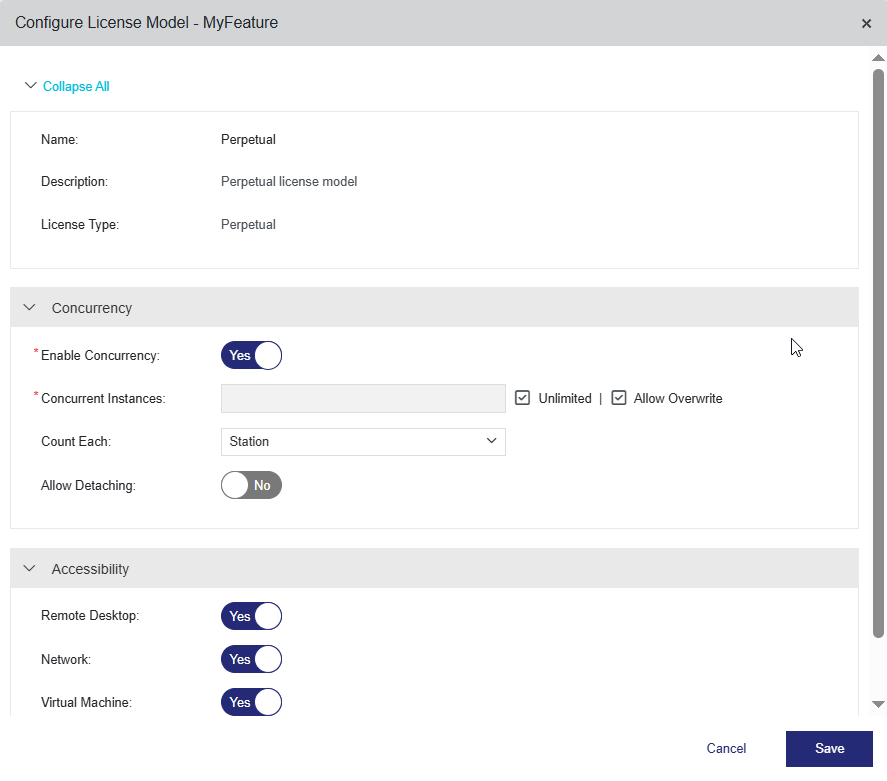Image resolution: width=887 pixels, height=781 pixels.
Task: Click the Concurrent Instances input field
Action: coord(363,398)
